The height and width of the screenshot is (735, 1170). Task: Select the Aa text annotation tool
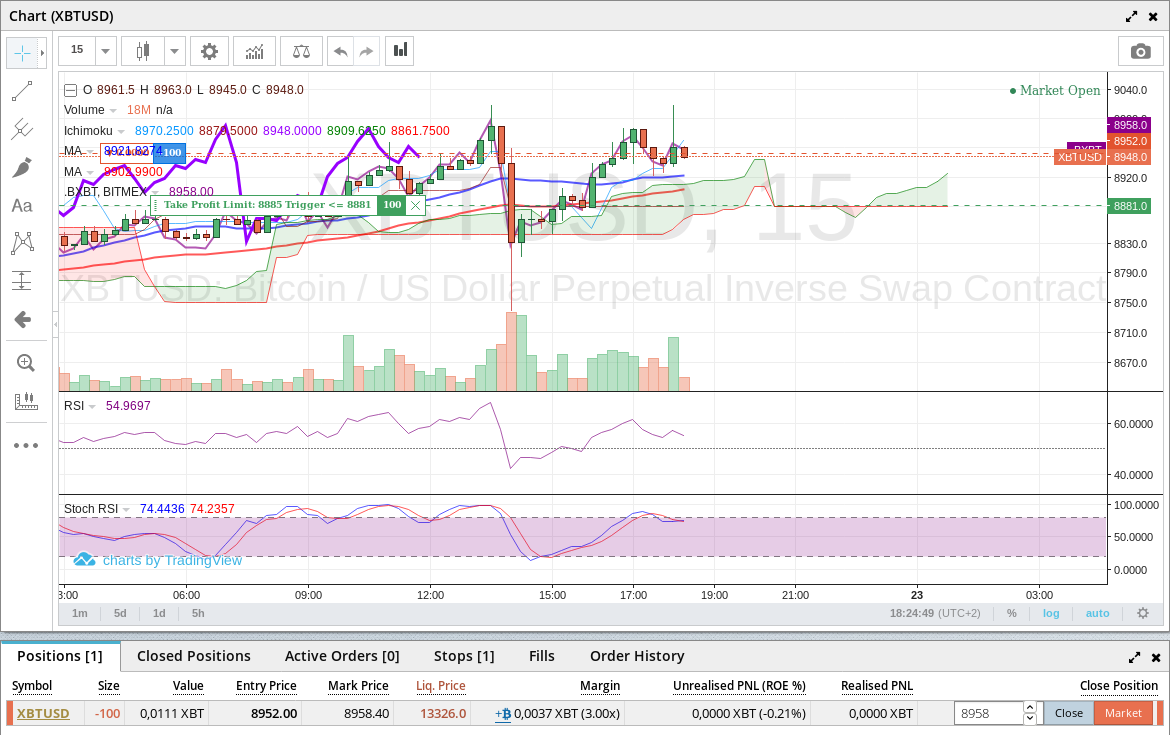coord(22,205)
